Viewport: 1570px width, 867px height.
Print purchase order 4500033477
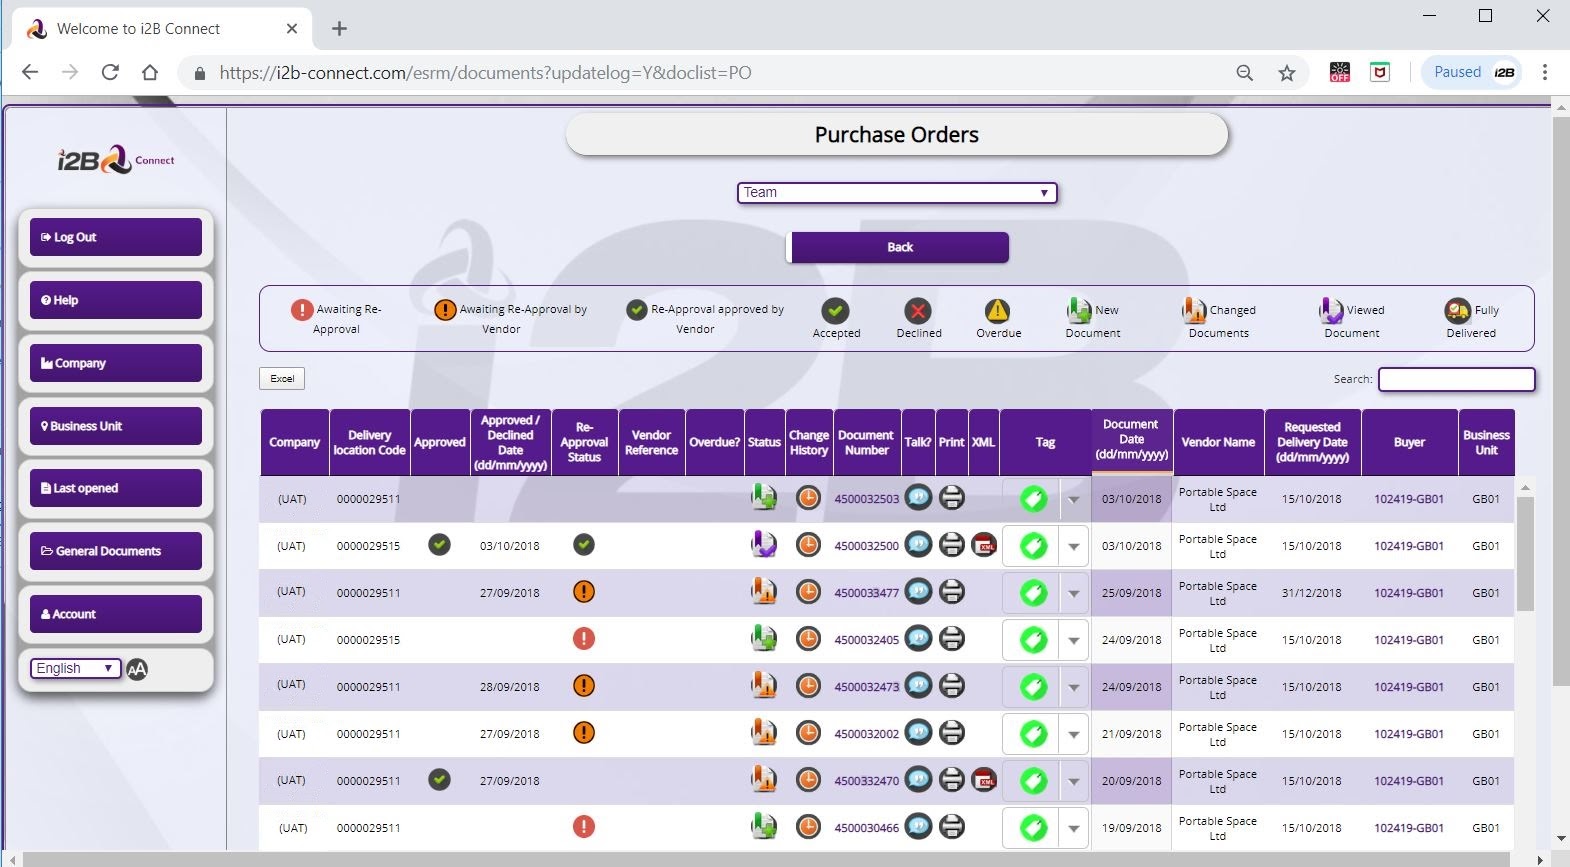952,592
